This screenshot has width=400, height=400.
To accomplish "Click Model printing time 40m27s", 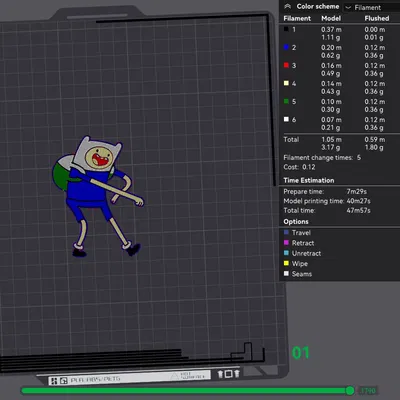I will (358, 201).
